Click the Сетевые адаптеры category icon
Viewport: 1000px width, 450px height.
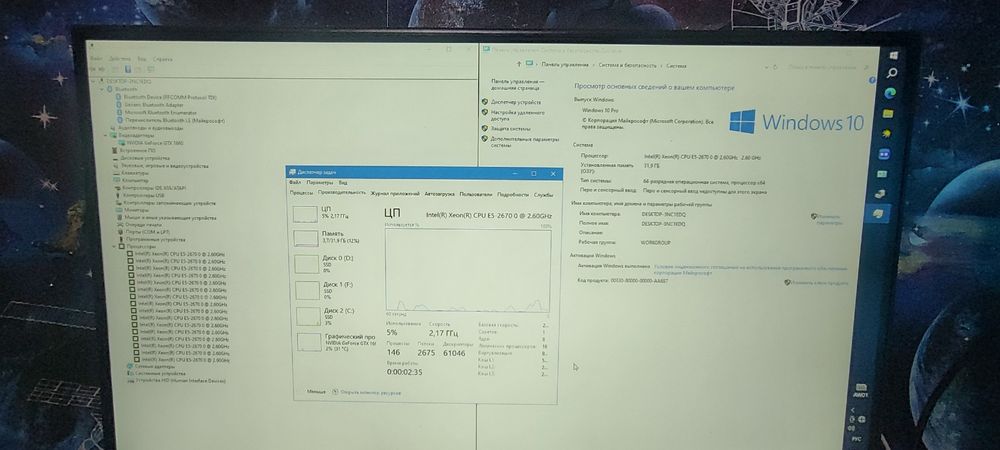pyautogui.click(x=130, y=367)
